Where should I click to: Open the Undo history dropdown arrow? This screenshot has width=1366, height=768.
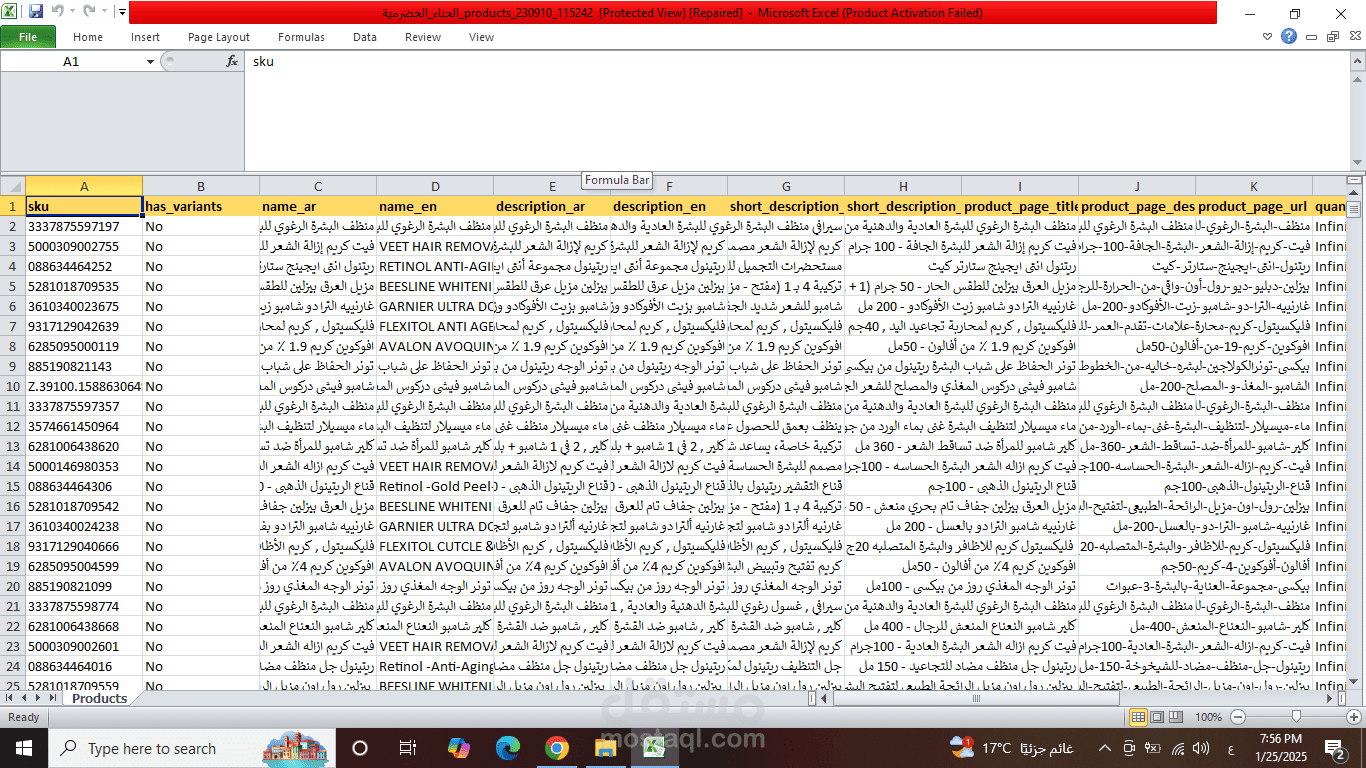72,12
